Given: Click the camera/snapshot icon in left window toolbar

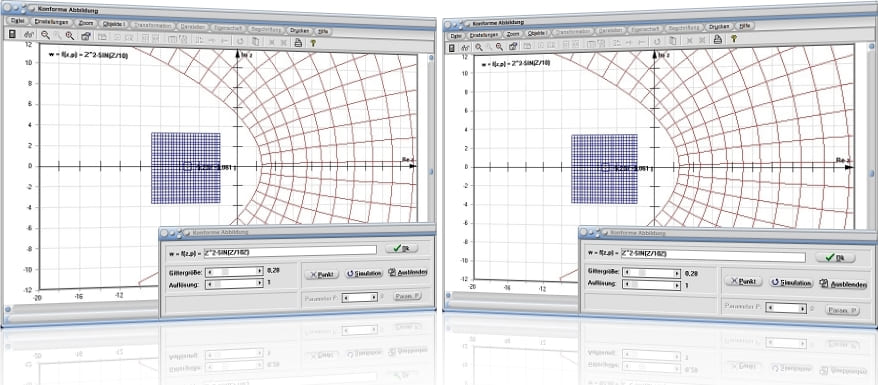Looking at the screenshot, I should [x=86, y=36].
